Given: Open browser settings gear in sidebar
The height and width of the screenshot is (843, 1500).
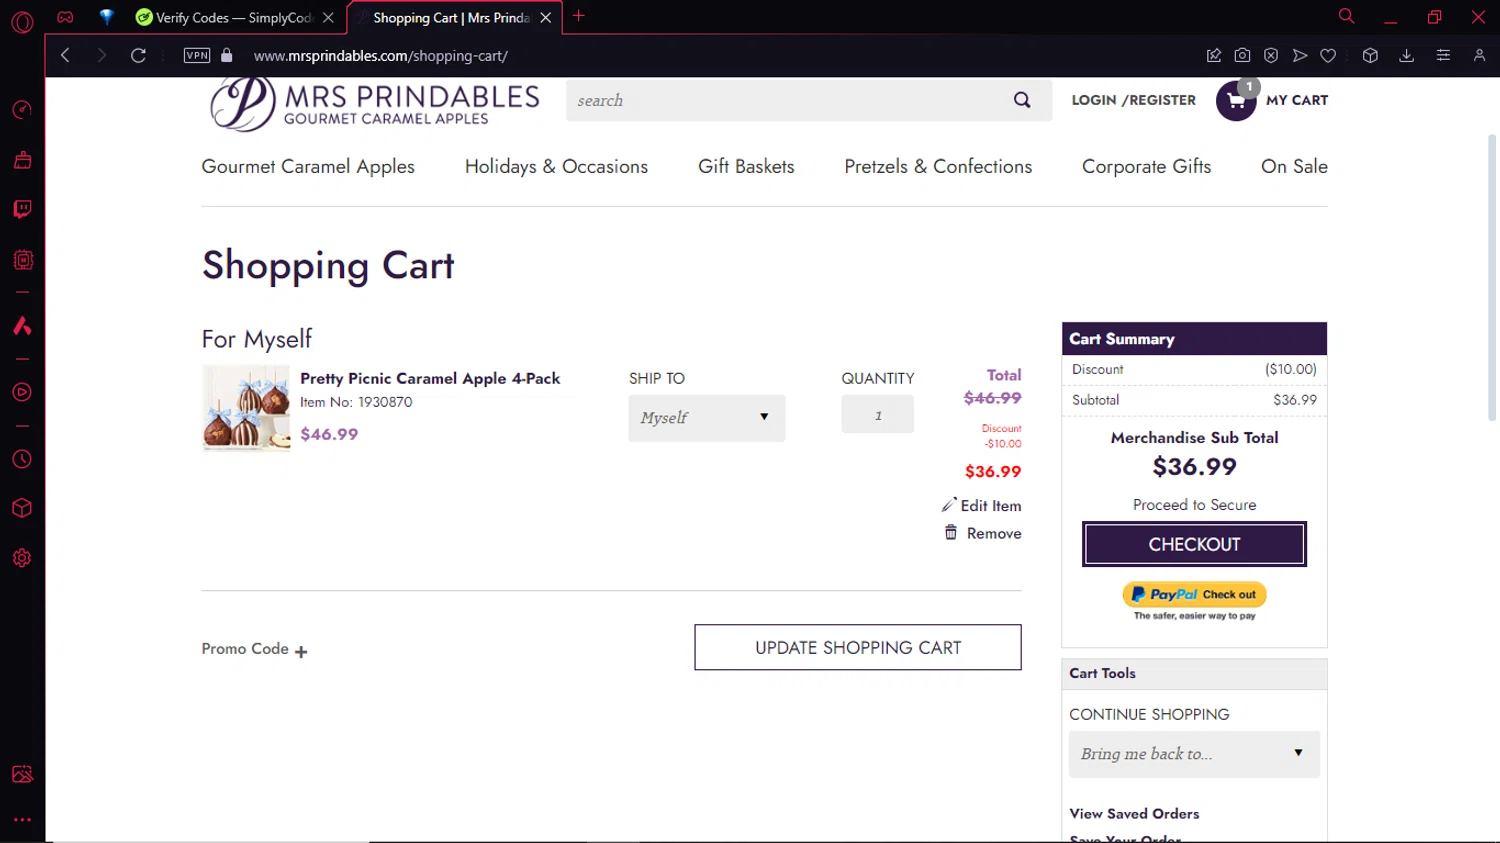Looking at the screenshot, I should (x=22, y=558).
